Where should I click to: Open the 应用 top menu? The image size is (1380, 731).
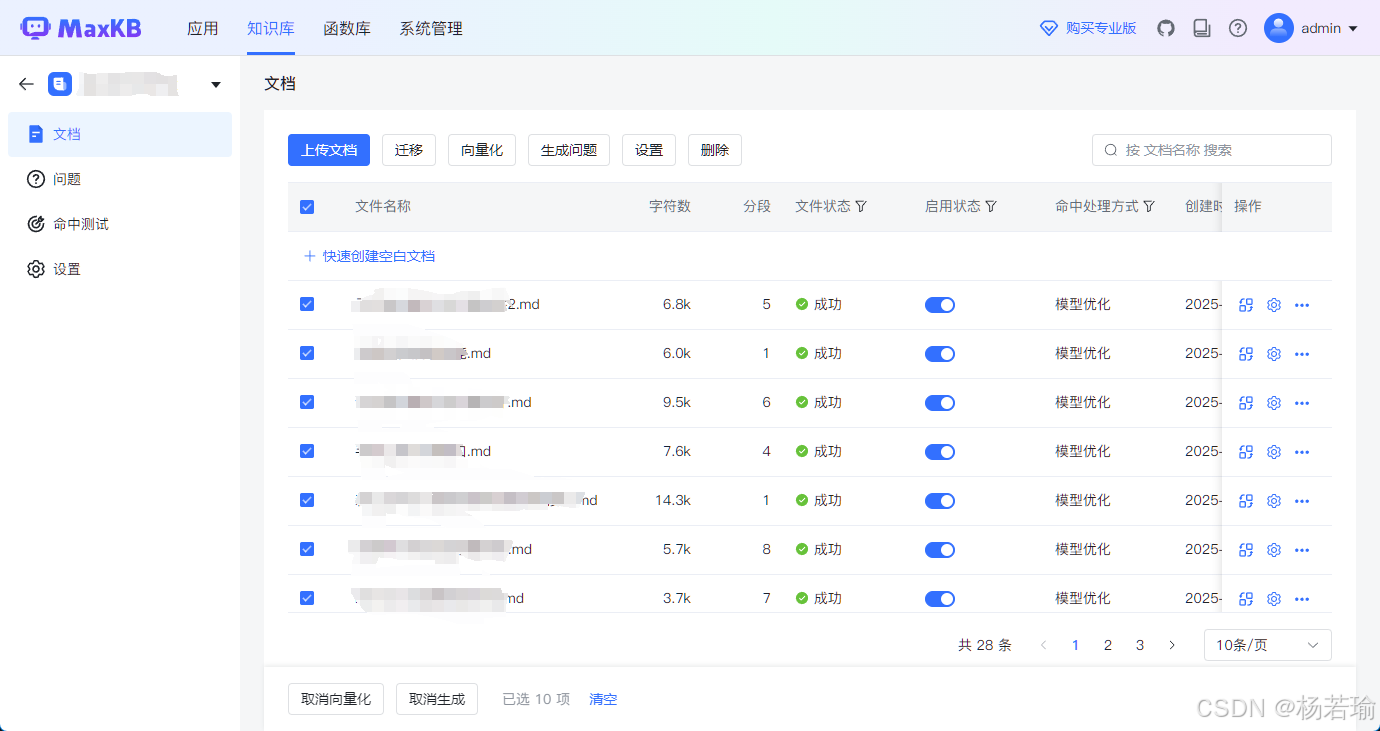coord(203,28)
